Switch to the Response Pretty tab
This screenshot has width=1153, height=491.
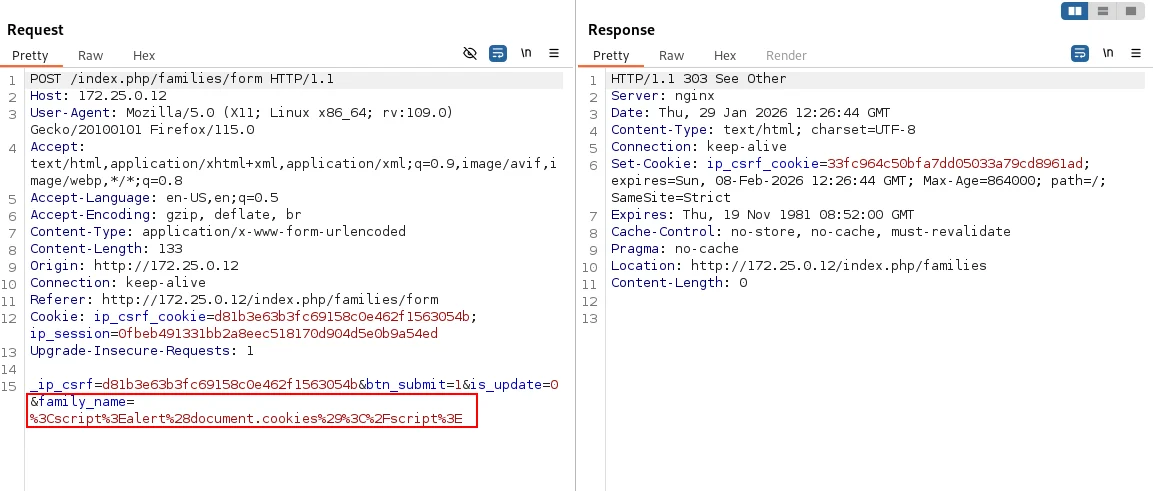[x=611, y=55]
